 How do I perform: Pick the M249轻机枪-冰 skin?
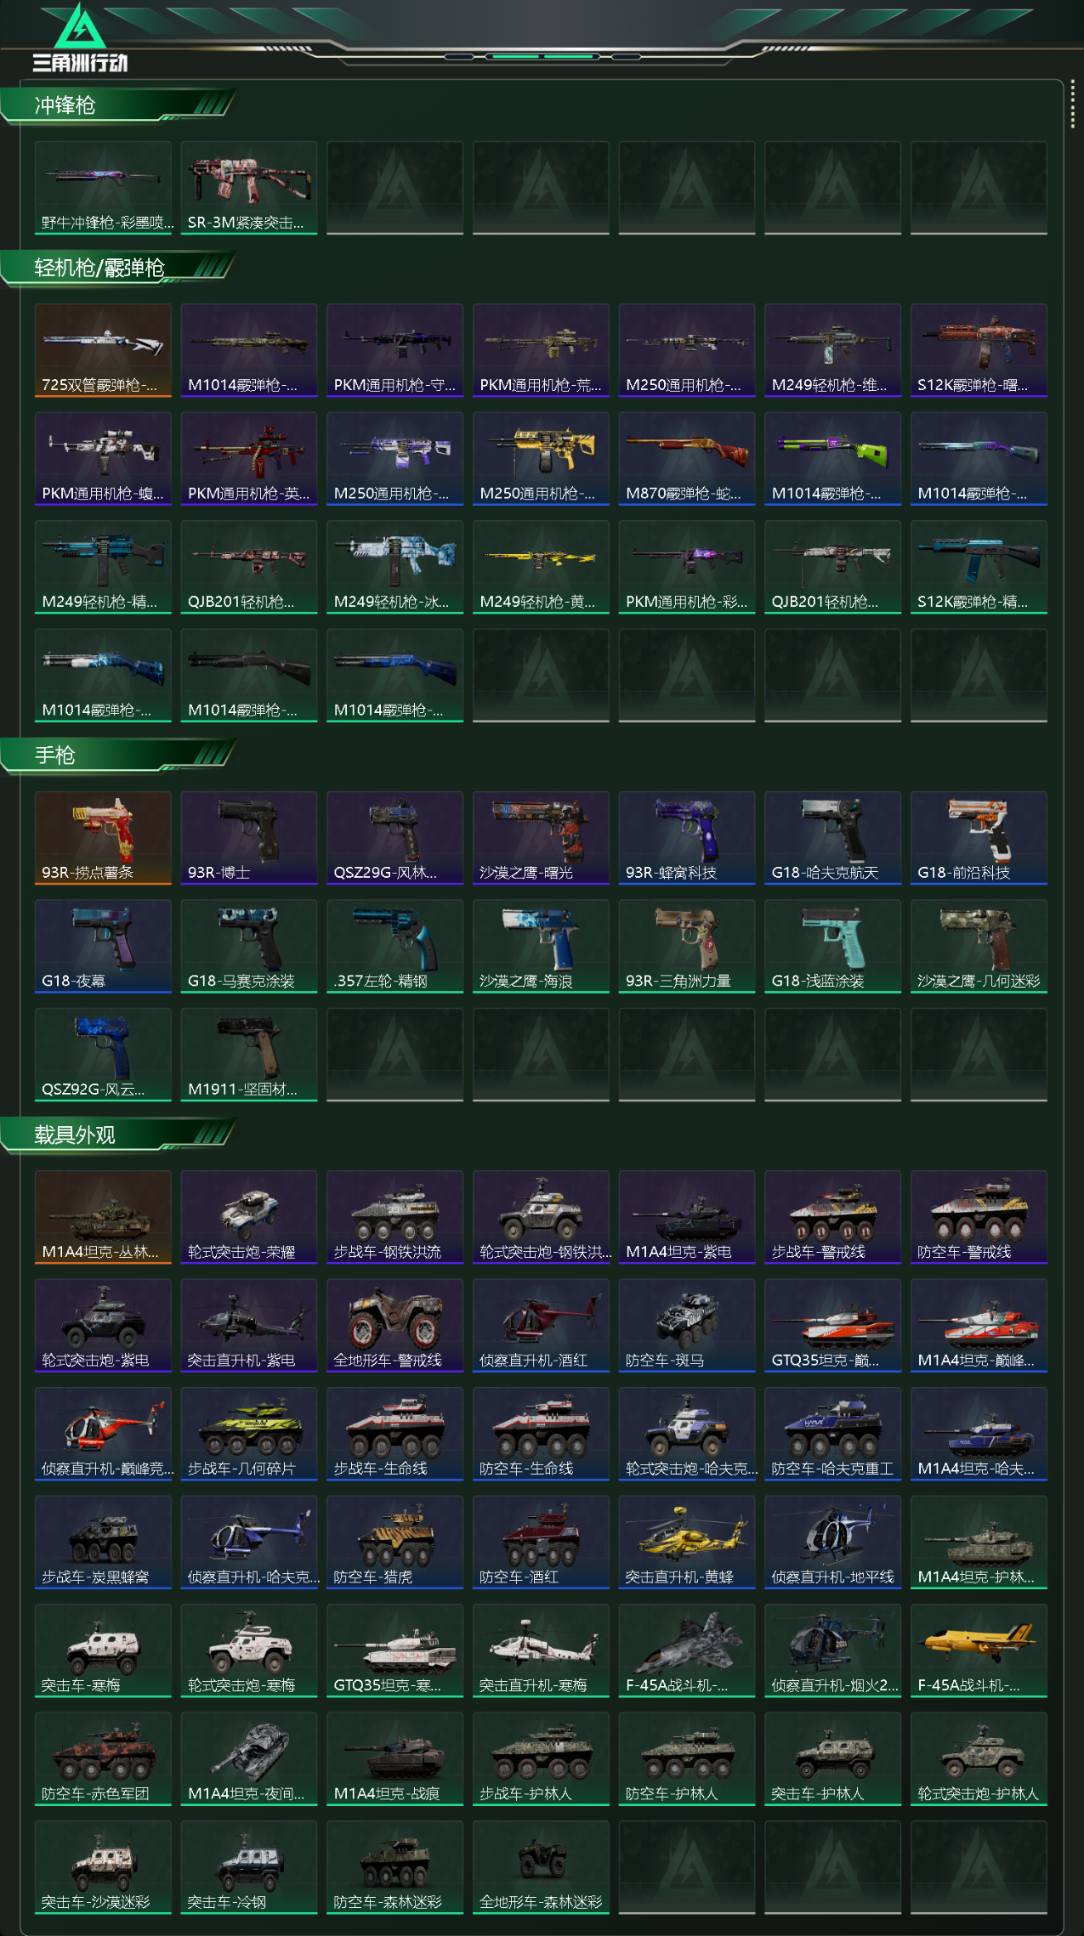[x=395, y=567]
